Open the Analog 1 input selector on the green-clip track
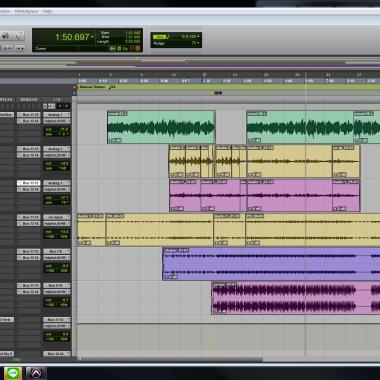This screenshot has width=380, height=380. [x=57, y=115]
